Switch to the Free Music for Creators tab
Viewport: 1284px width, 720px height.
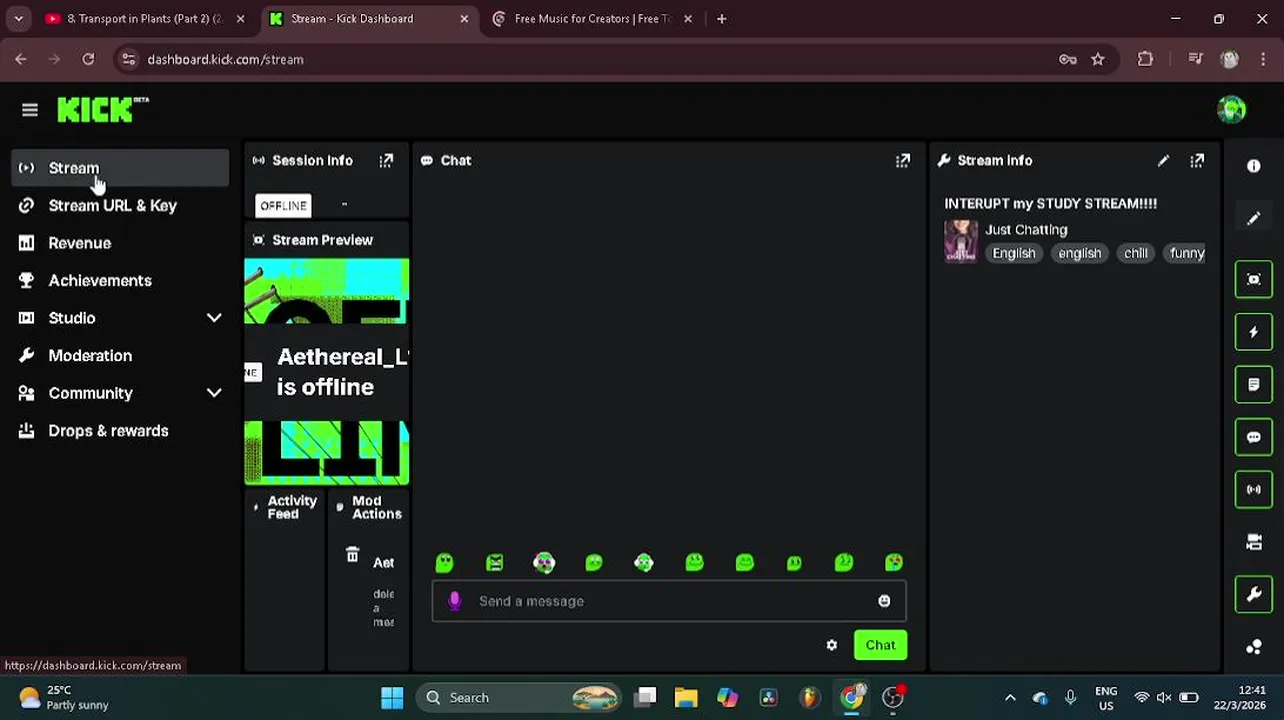tap(592, 19)
